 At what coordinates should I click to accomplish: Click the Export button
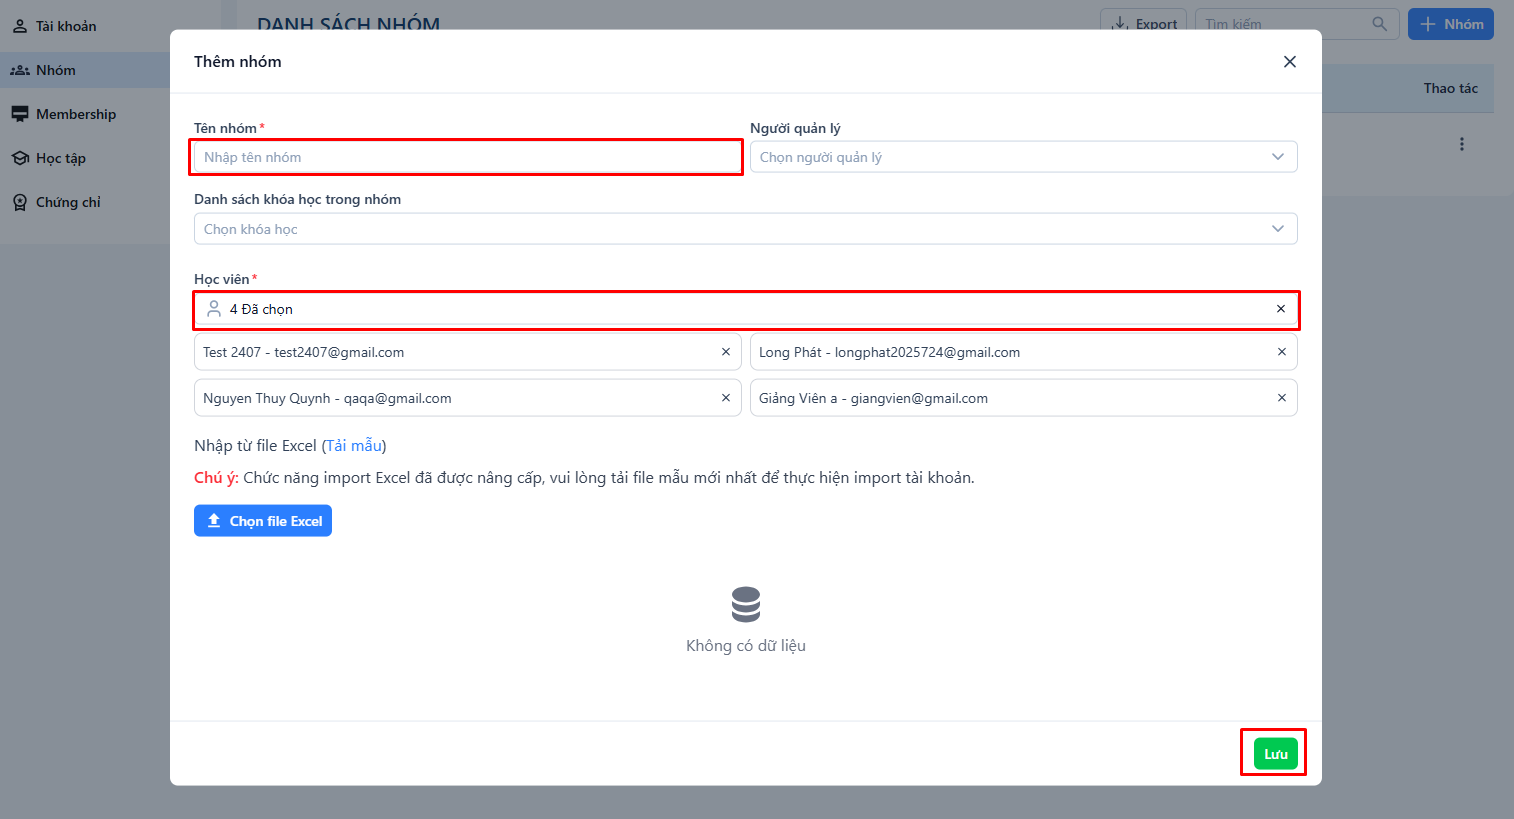pos(1144,24)
